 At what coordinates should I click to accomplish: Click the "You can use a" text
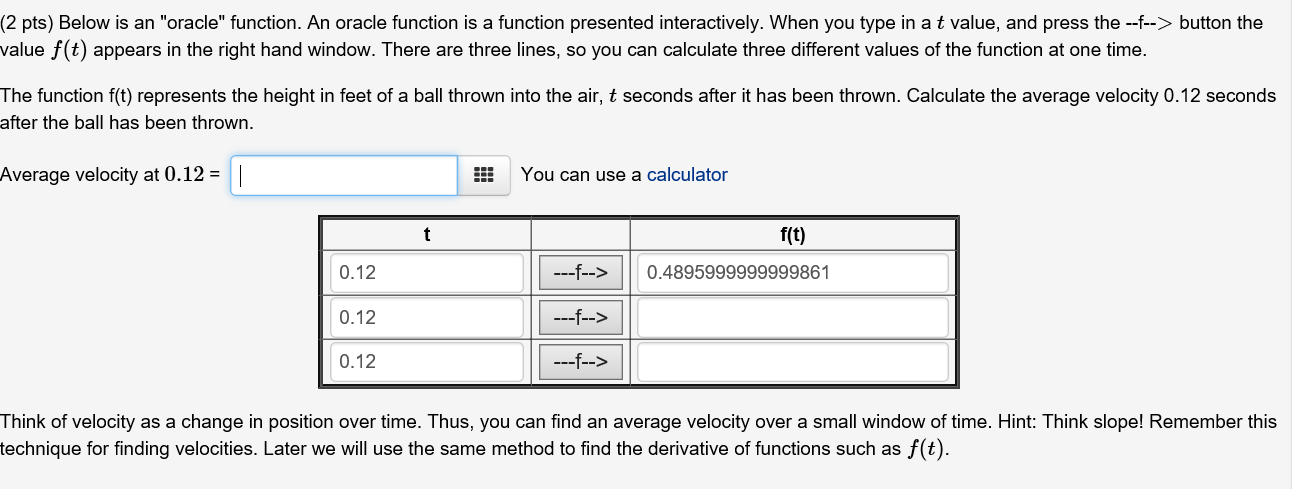pyautogui.click(x=581, y=175)
